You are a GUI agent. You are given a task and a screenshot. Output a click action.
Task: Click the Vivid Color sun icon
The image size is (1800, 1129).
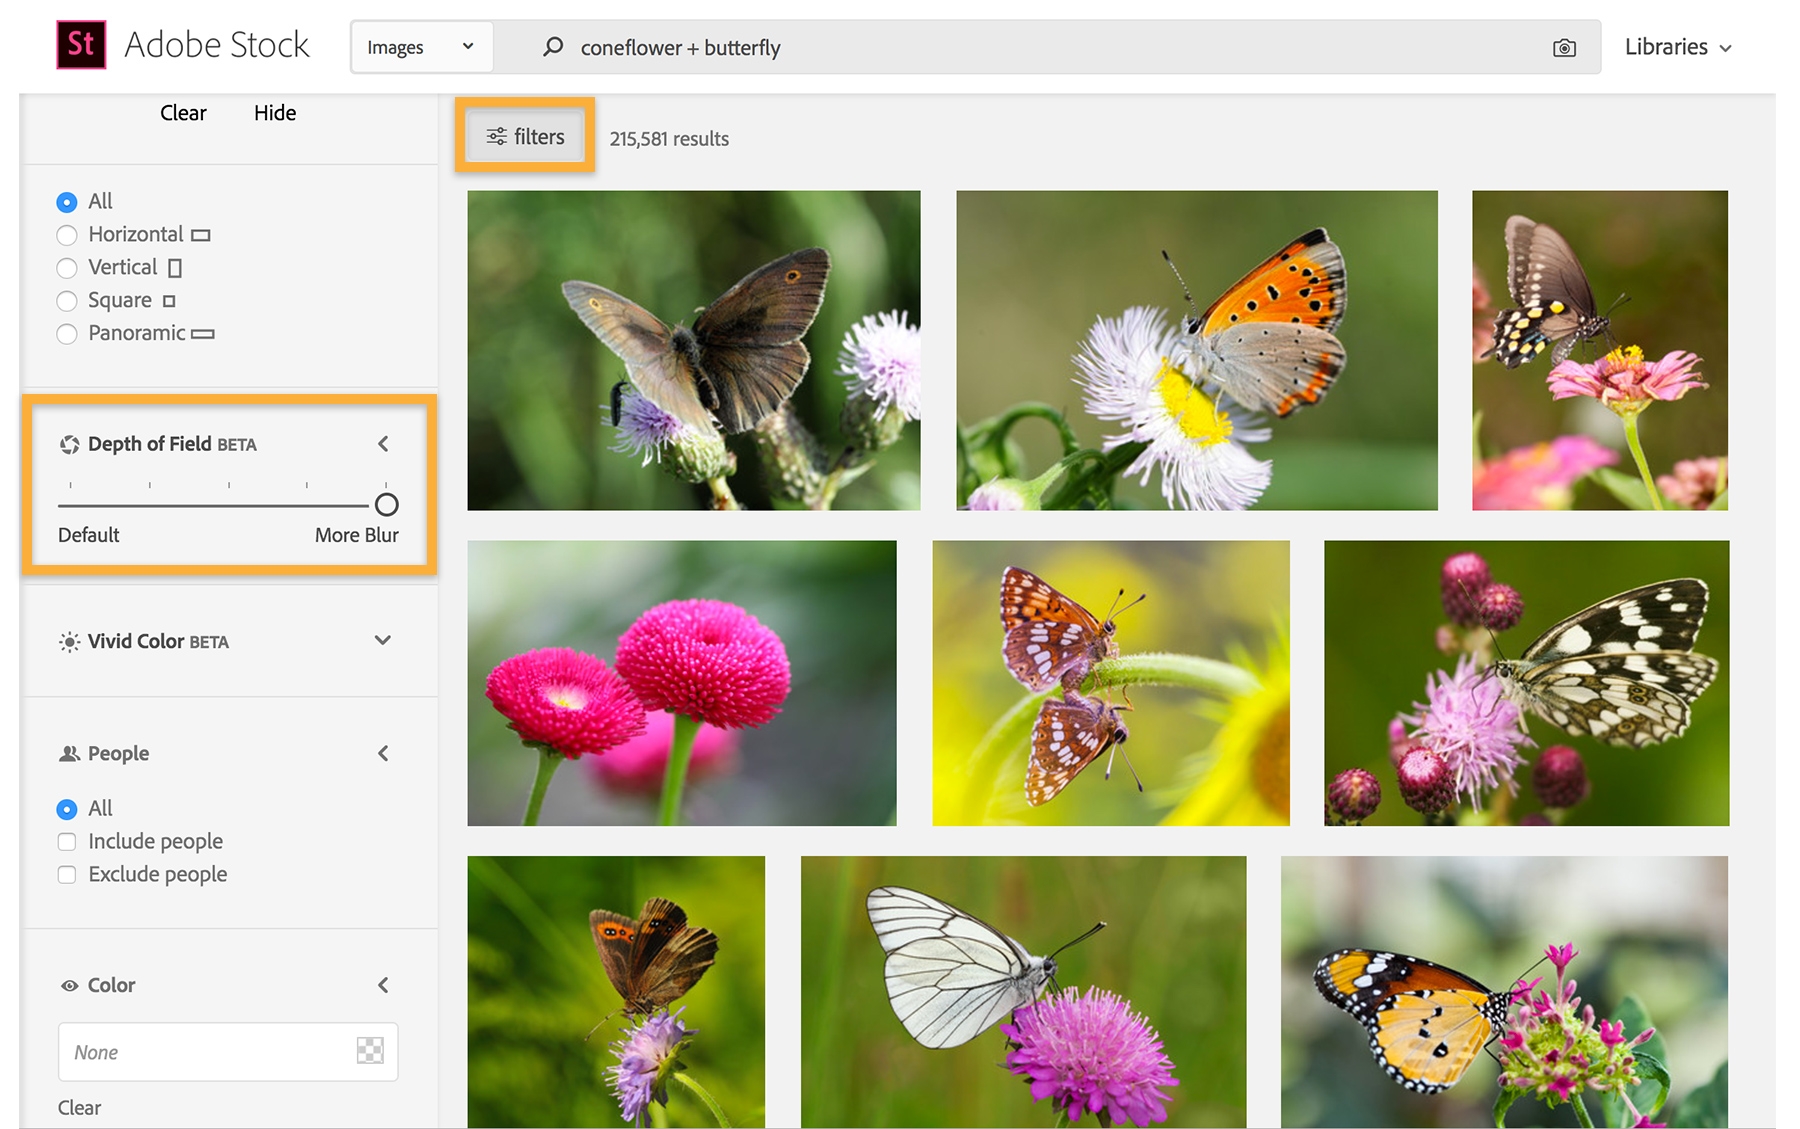click(68, 641)
